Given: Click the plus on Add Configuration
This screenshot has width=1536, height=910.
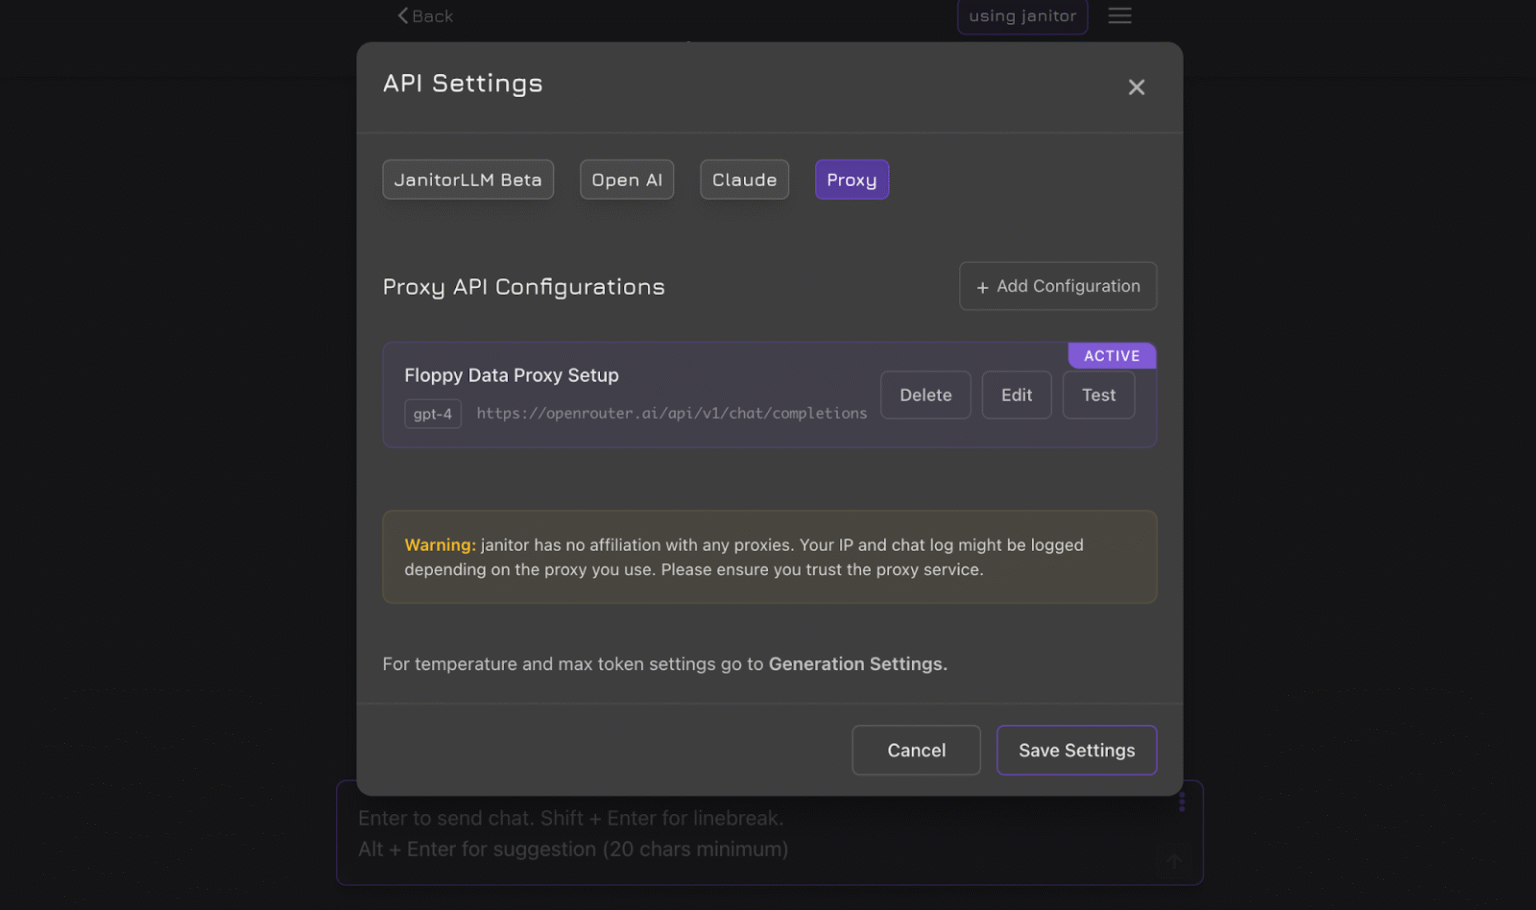Looking at the screenshot, I should click(x=982, y=286).
